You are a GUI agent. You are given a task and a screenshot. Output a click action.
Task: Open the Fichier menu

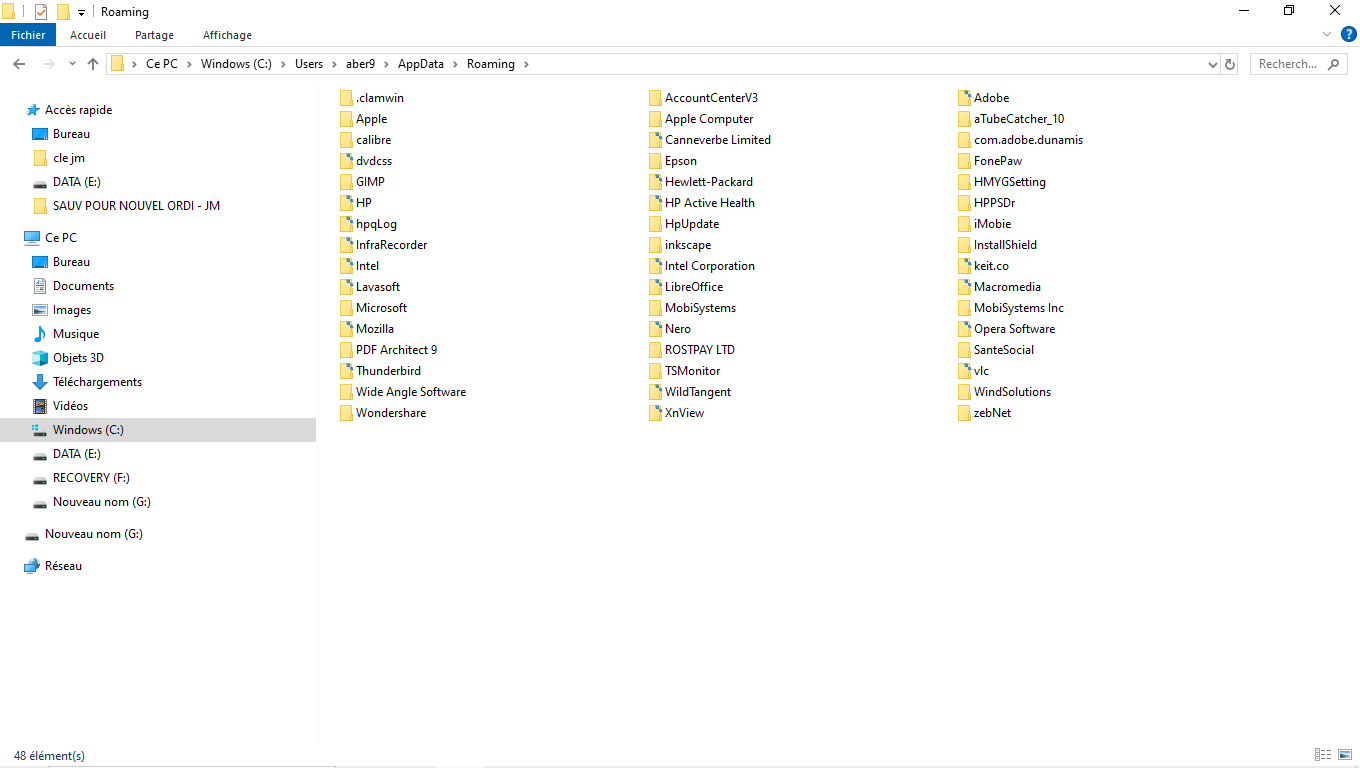28,35
